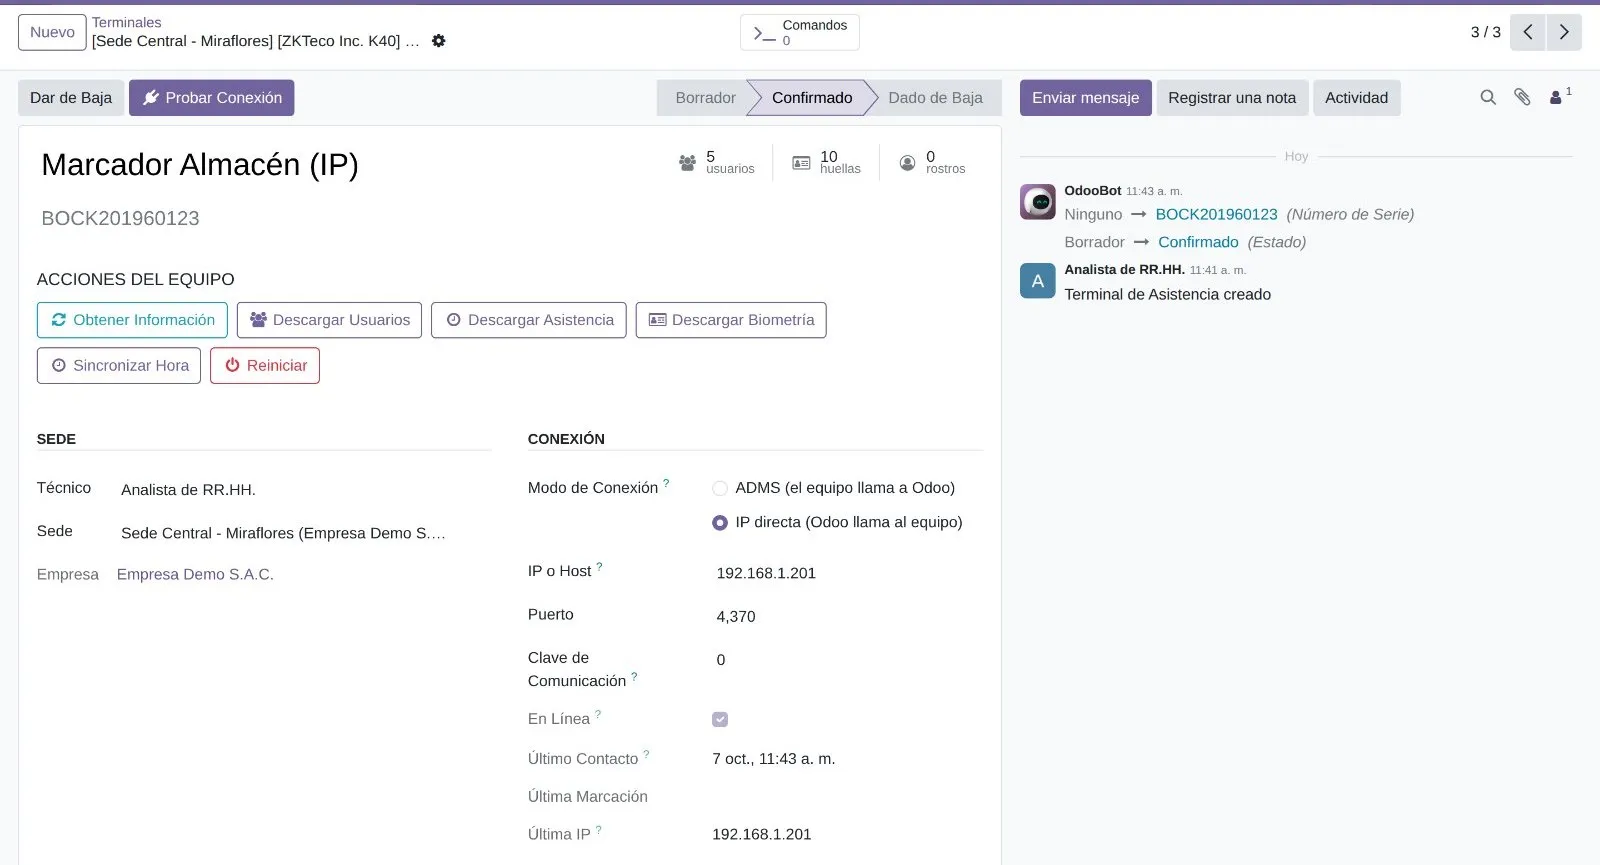Show help tooltip for Clave de Comunicación
1600x865 pixels.
pyautogui.click(x=634, y=676)
